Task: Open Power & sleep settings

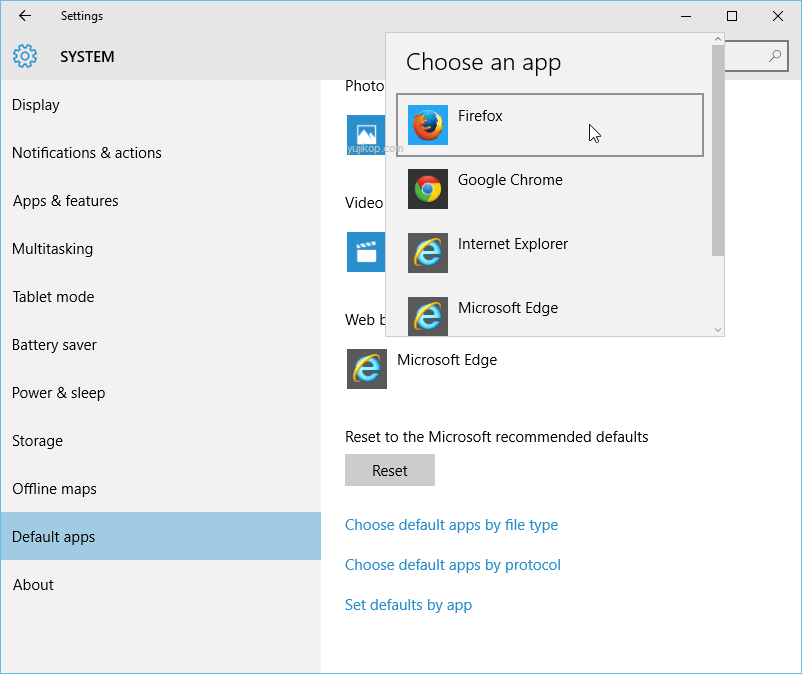Action: 161,393
